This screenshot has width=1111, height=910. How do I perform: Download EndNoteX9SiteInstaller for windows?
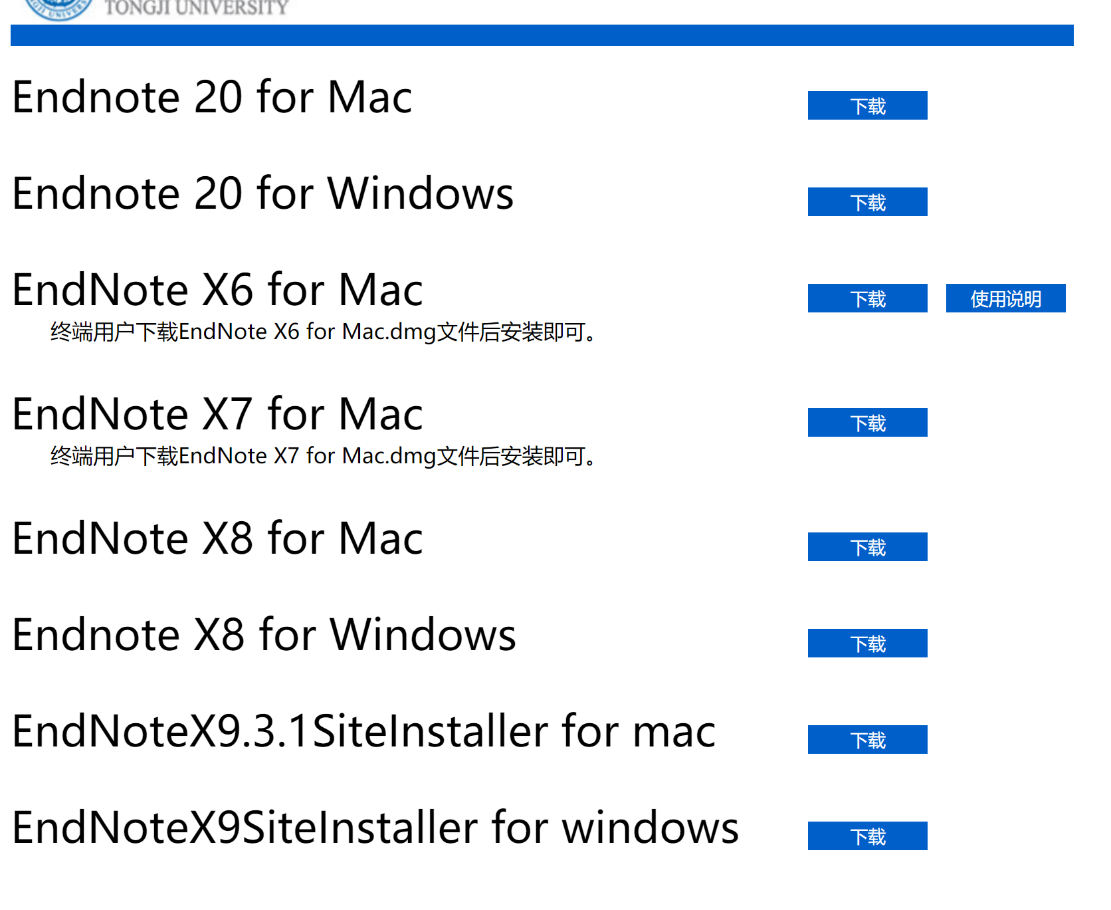coord(867,836)
